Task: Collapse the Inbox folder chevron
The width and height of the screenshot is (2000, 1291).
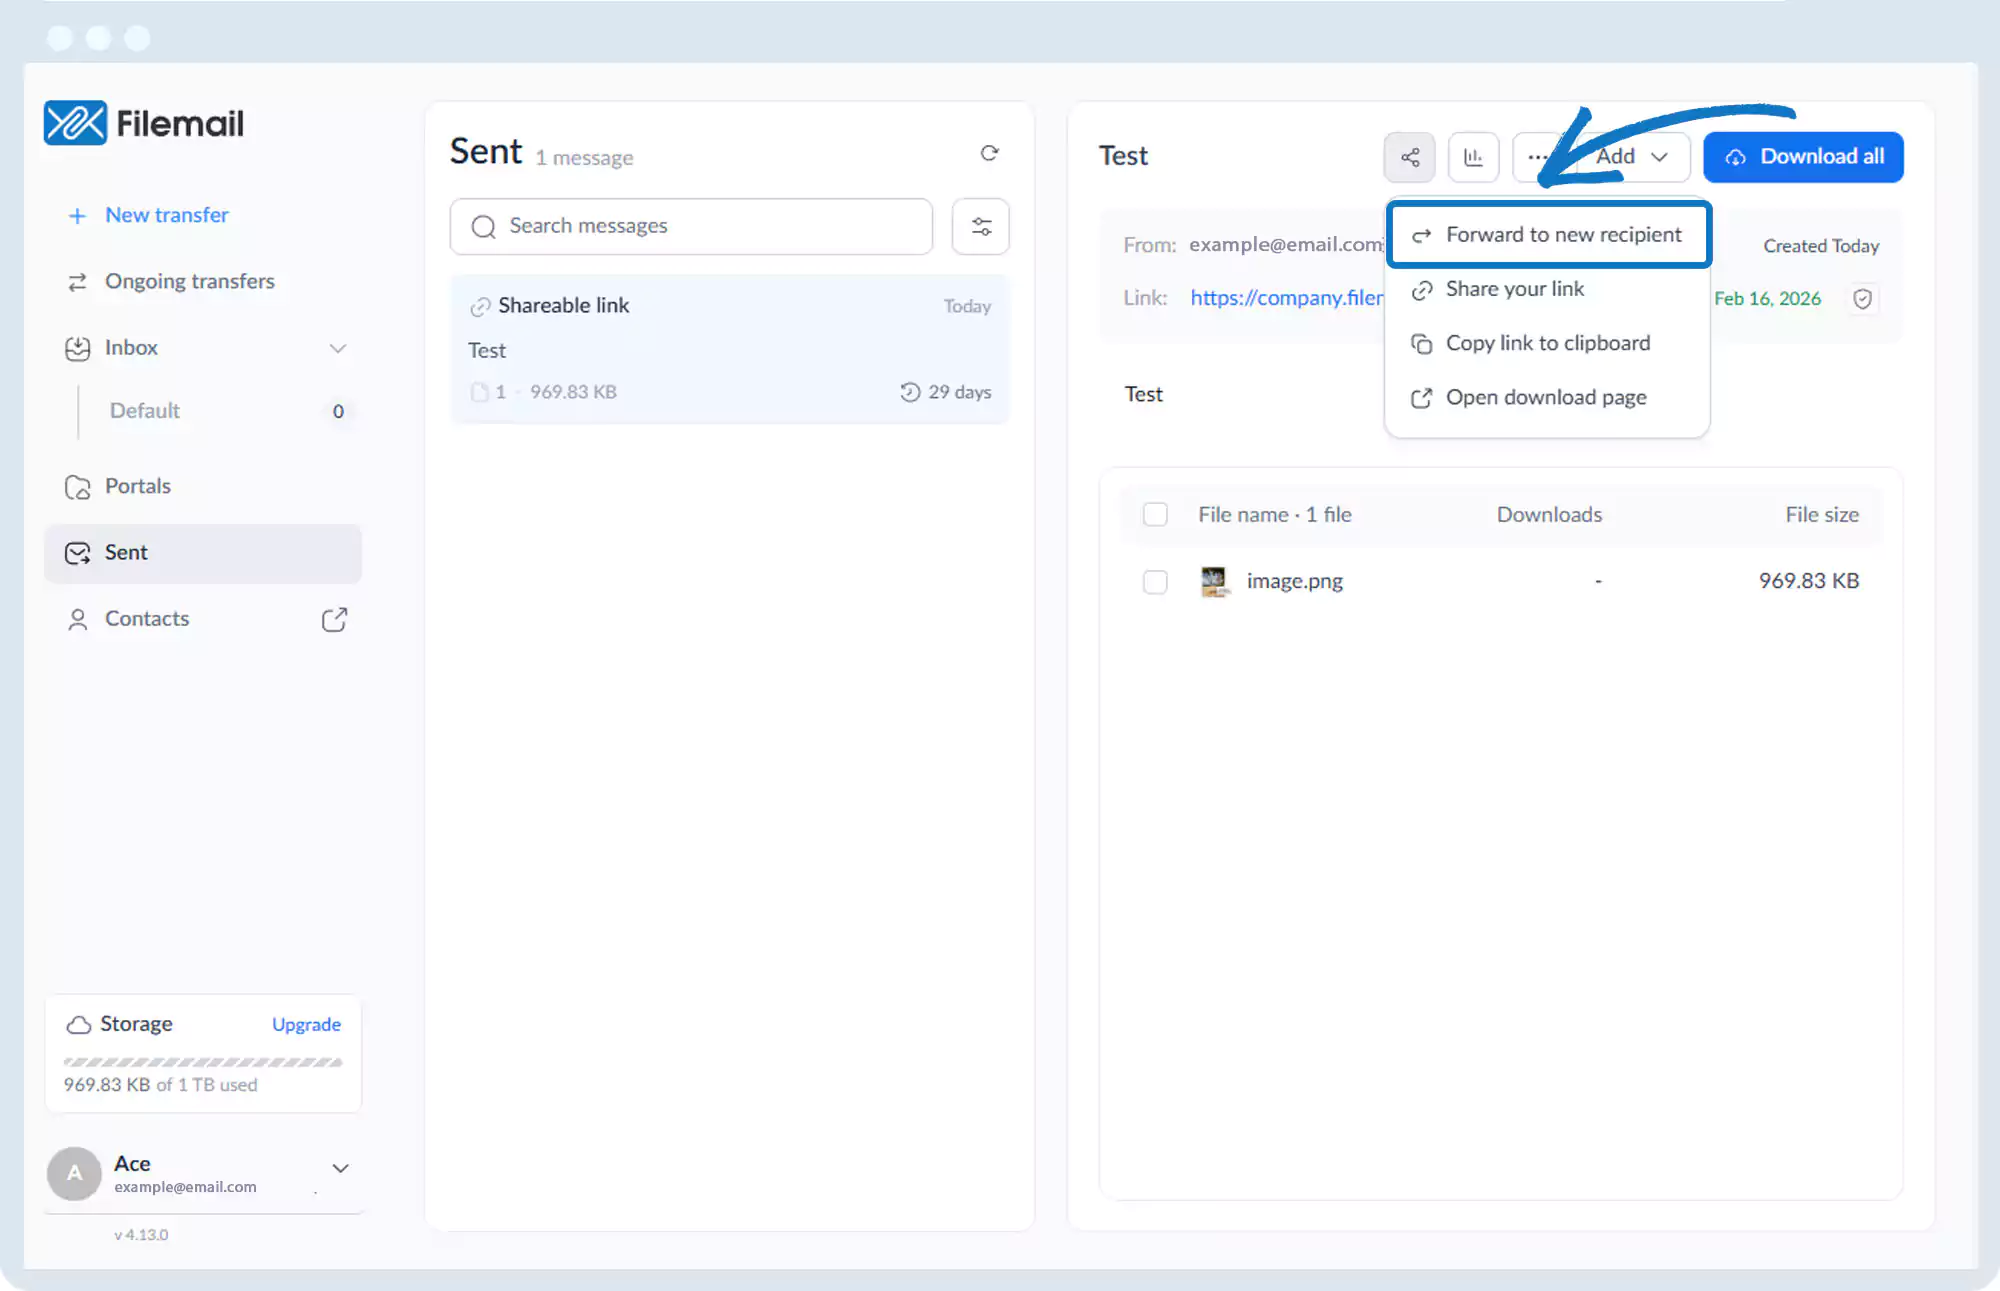Action: 338,348
